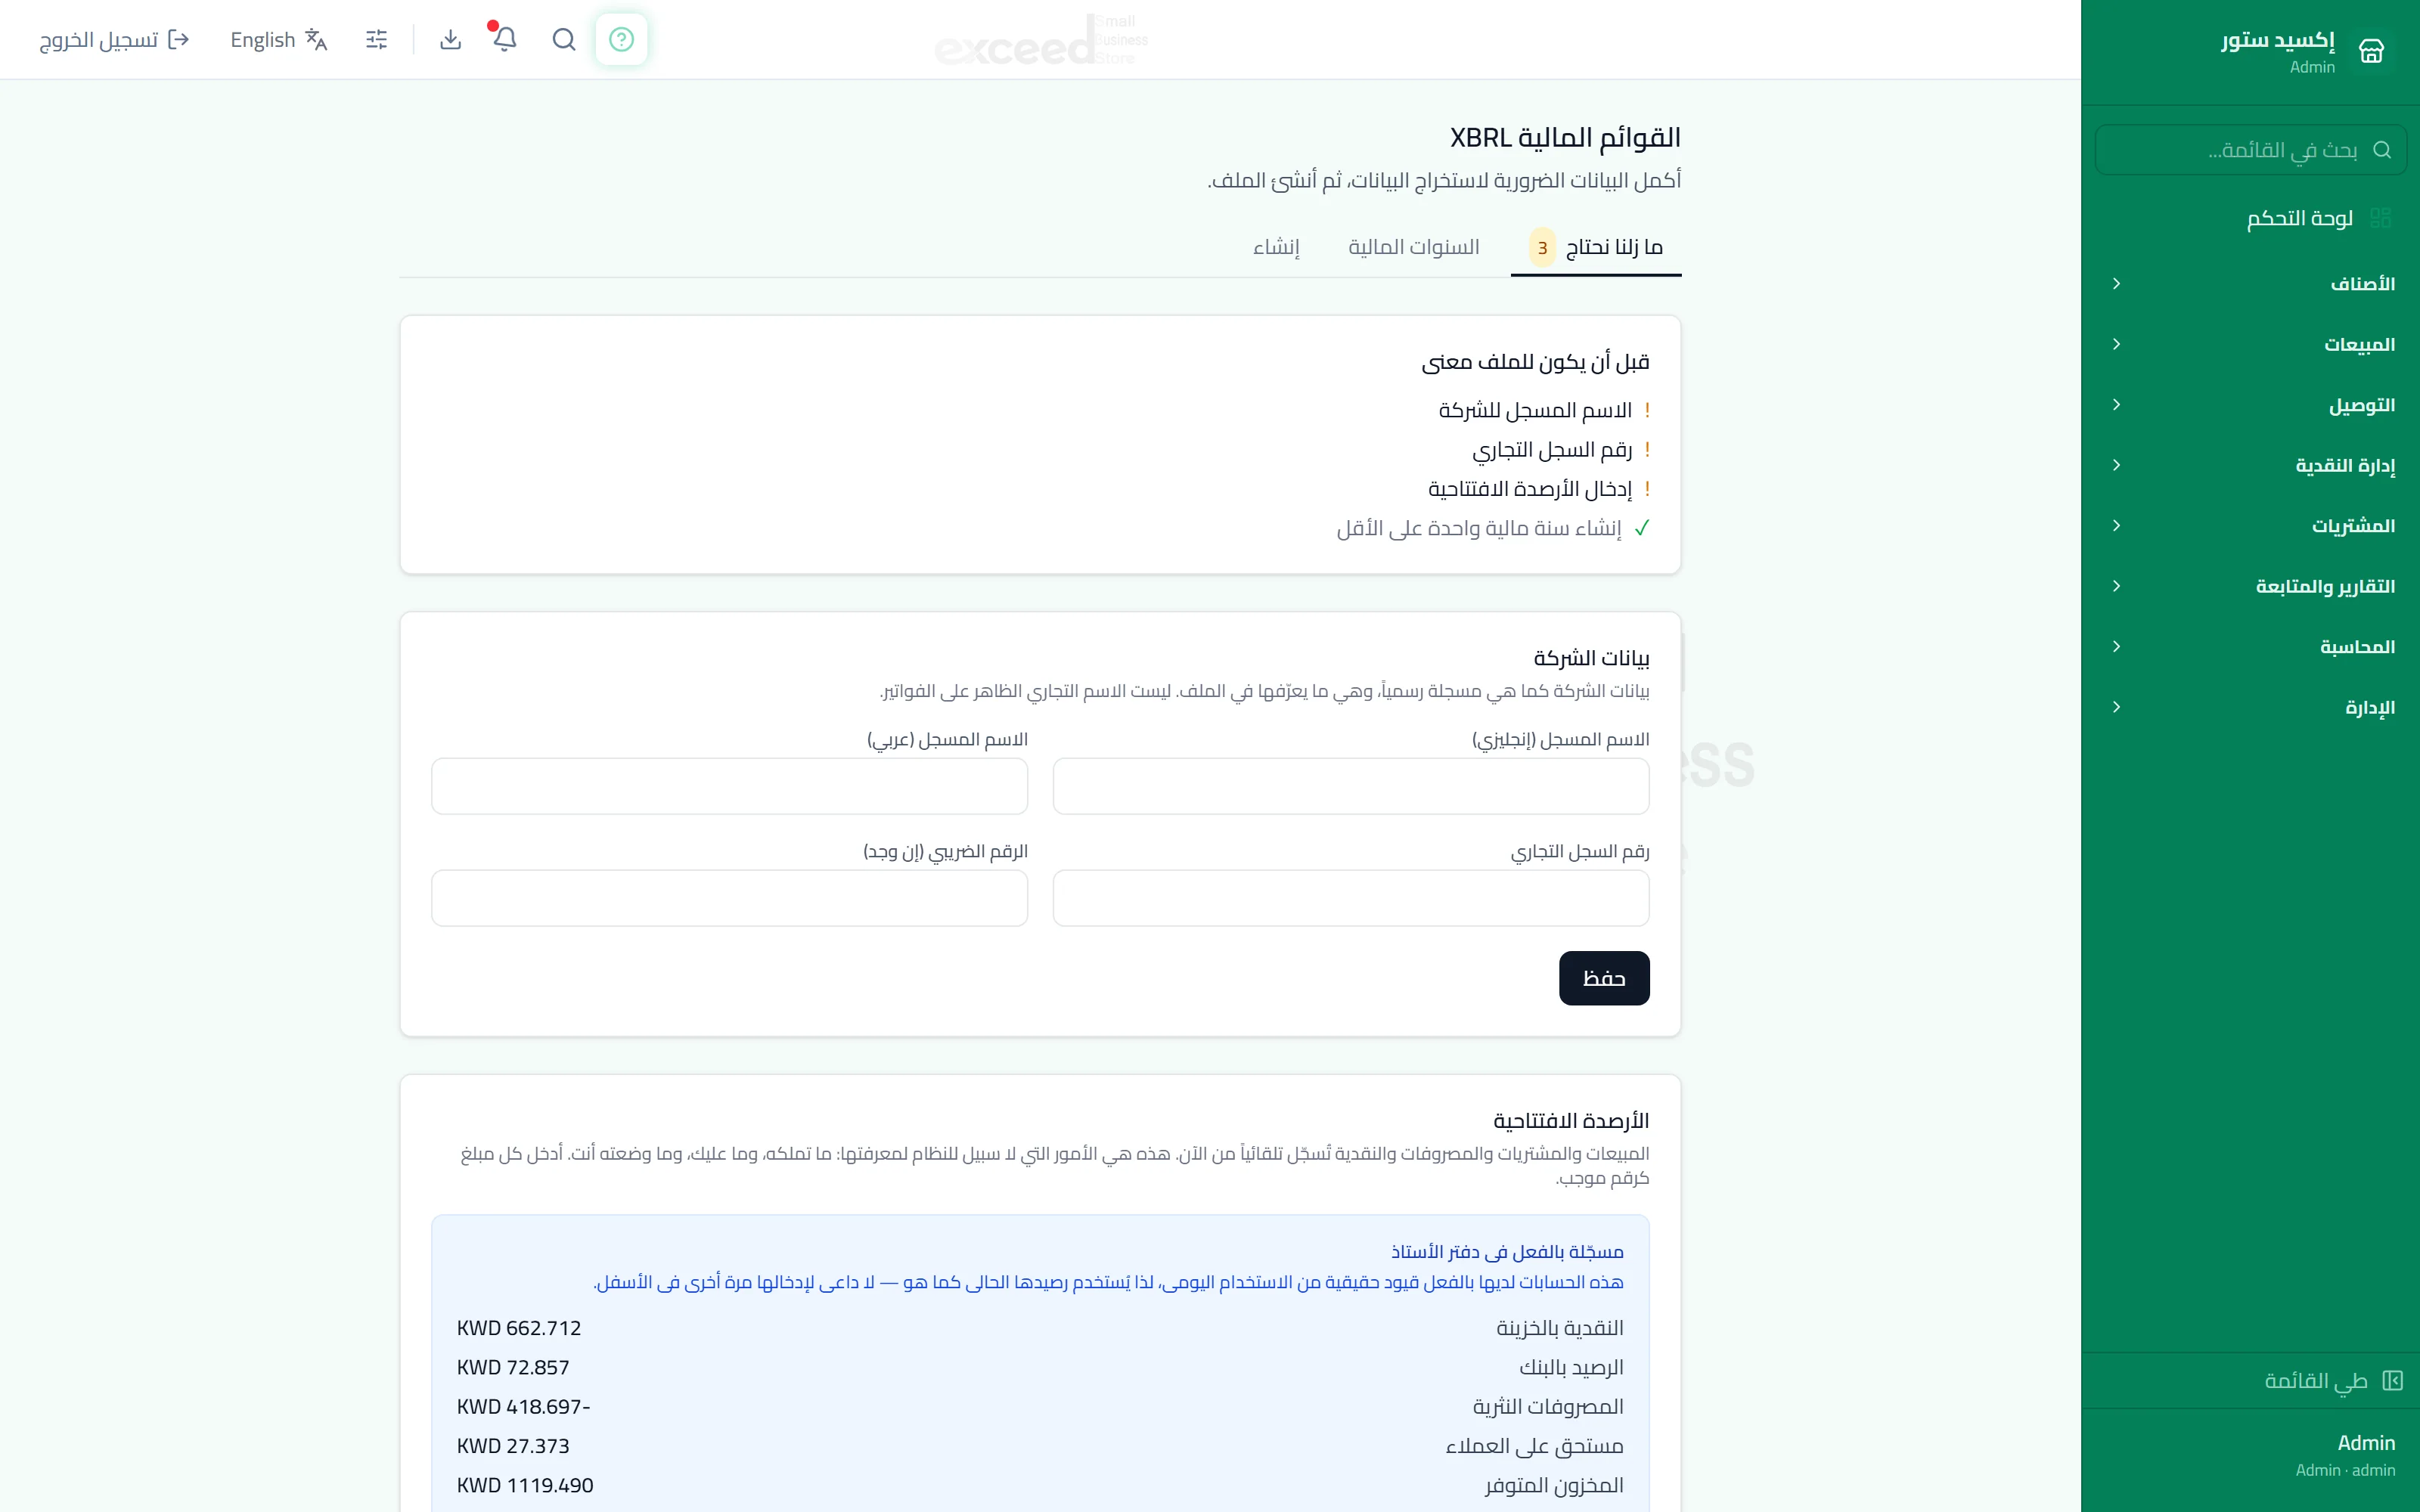
Task: Click the بيانات الشركة section heading
Action: pyautogui.click(x=1591, y=658)
